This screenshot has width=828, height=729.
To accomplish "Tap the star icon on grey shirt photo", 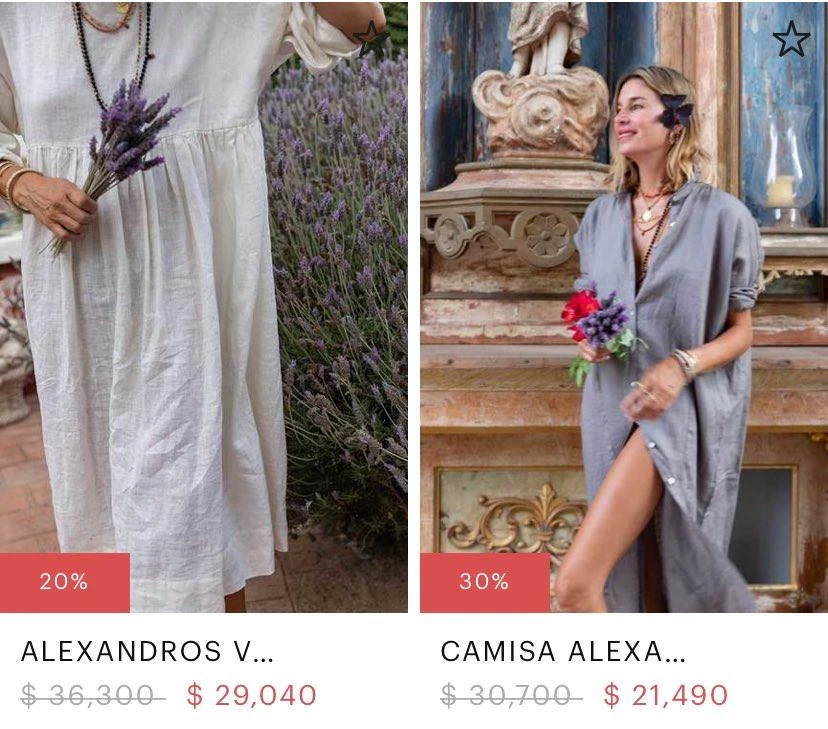I will pyautogui.click(x=791, y=39).
